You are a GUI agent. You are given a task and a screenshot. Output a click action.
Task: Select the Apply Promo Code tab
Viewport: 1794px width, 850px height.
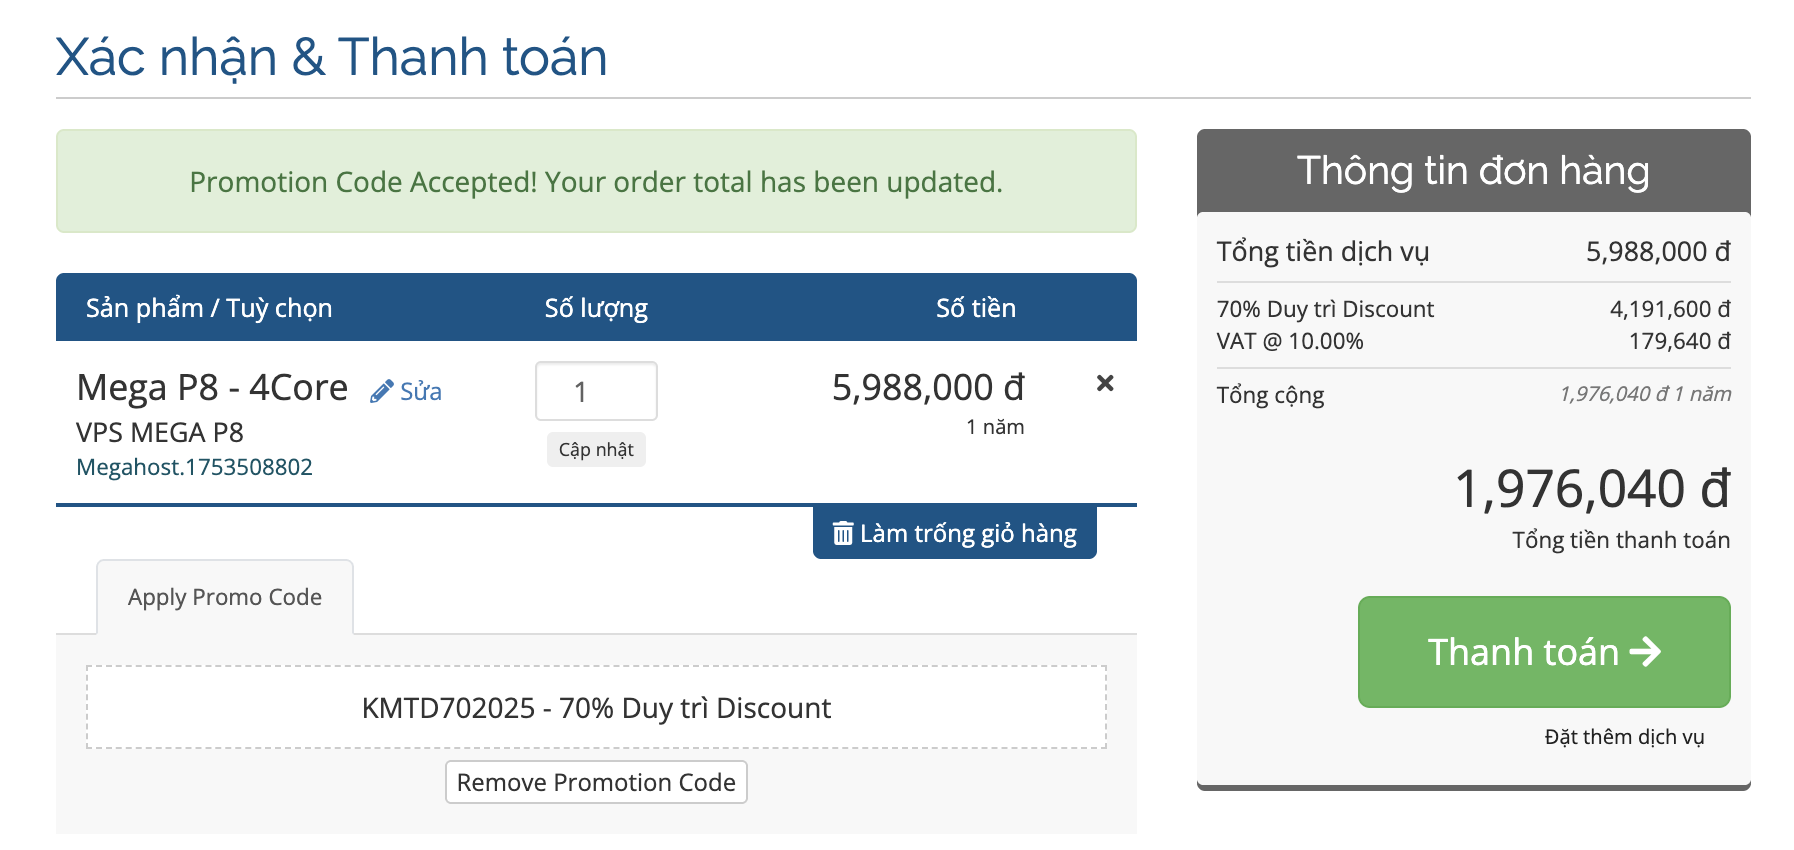(x=225, y=597)
